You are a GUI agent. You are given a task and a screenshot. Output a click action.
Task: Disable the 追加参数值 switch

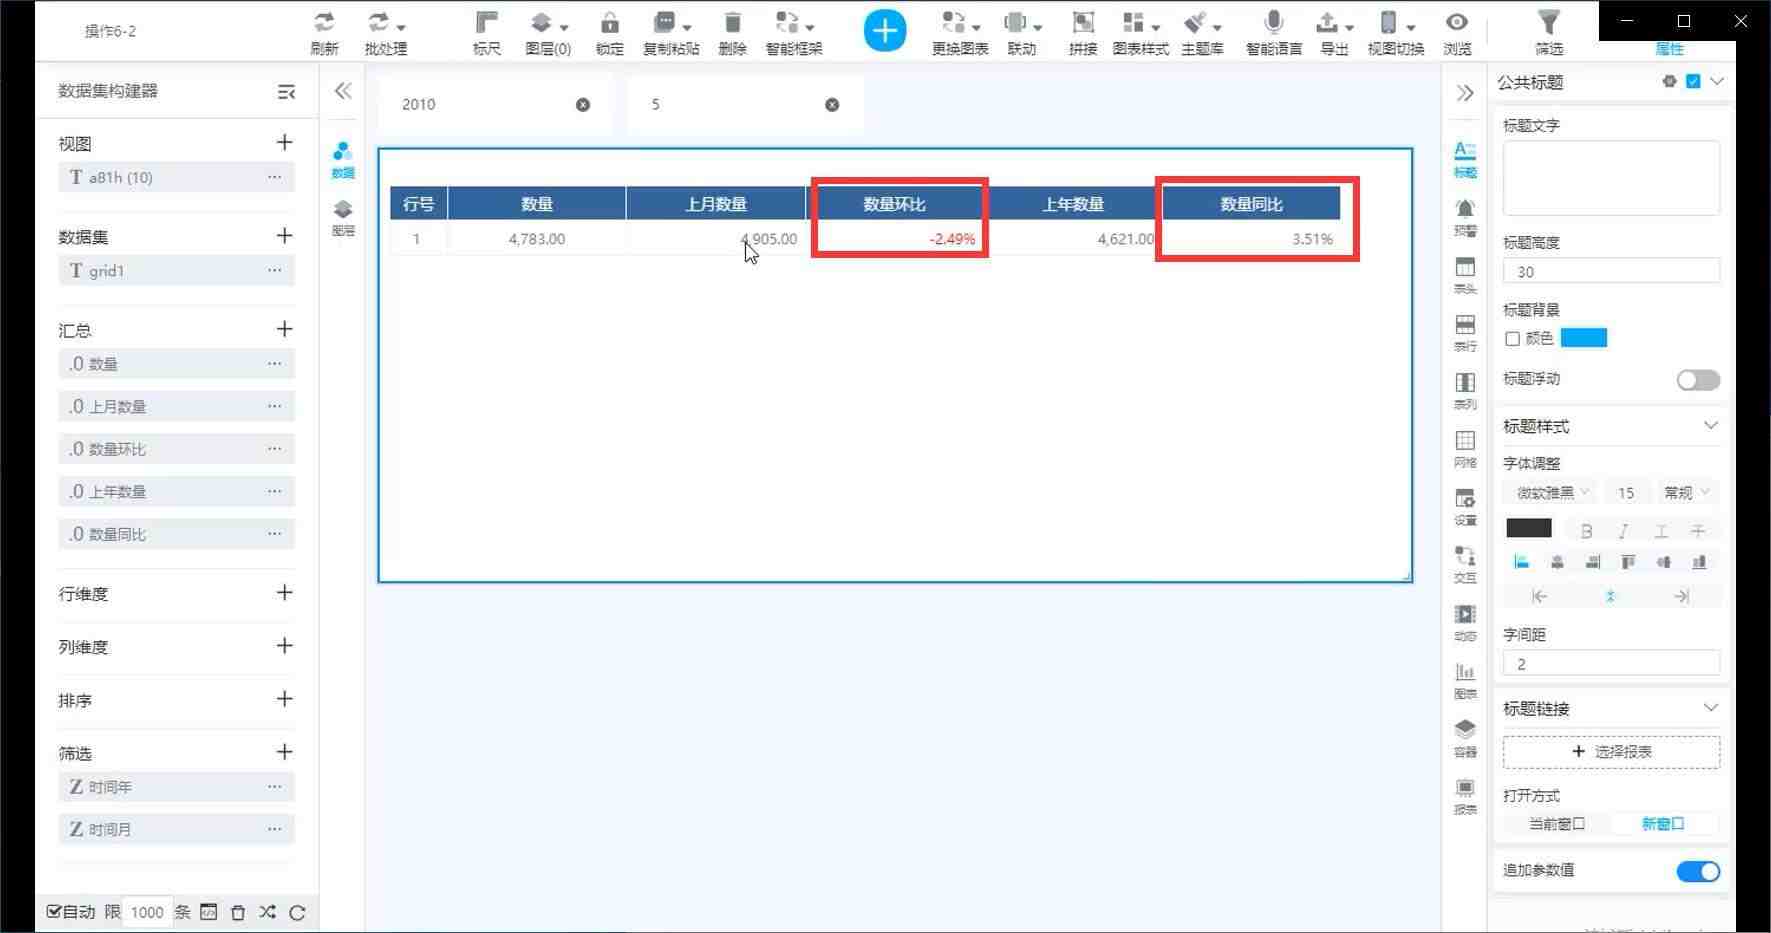click(1698, 872)
